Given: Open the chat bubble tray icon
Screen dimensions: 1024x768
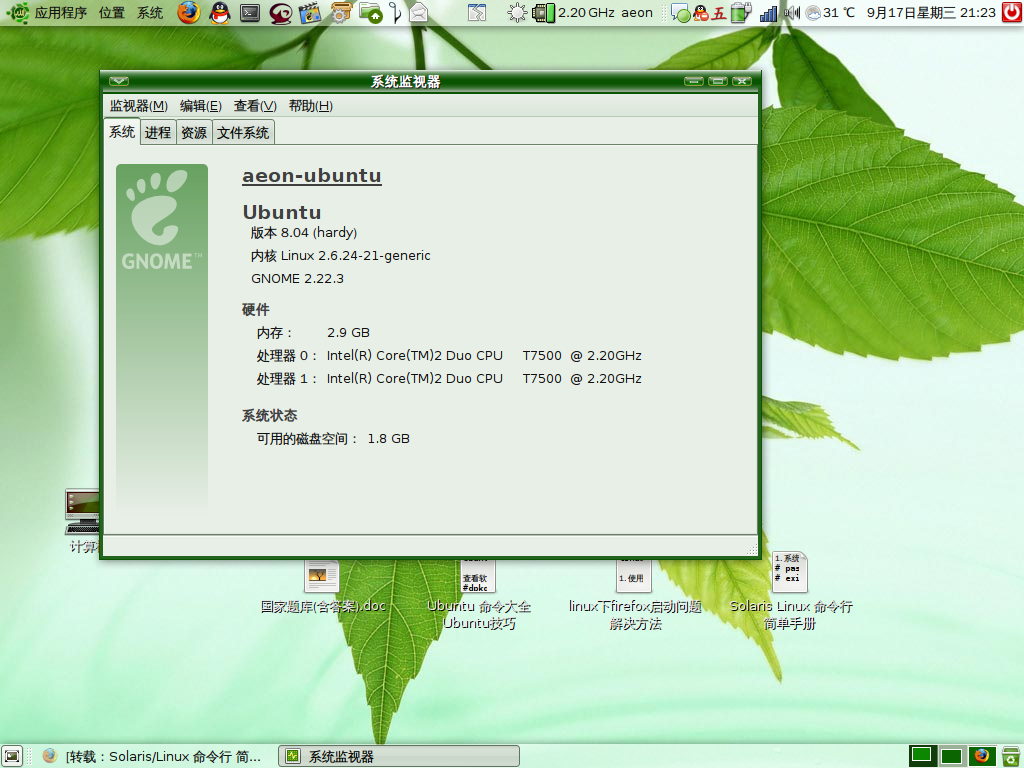Looking at the screenshot, I should [680, 12].
